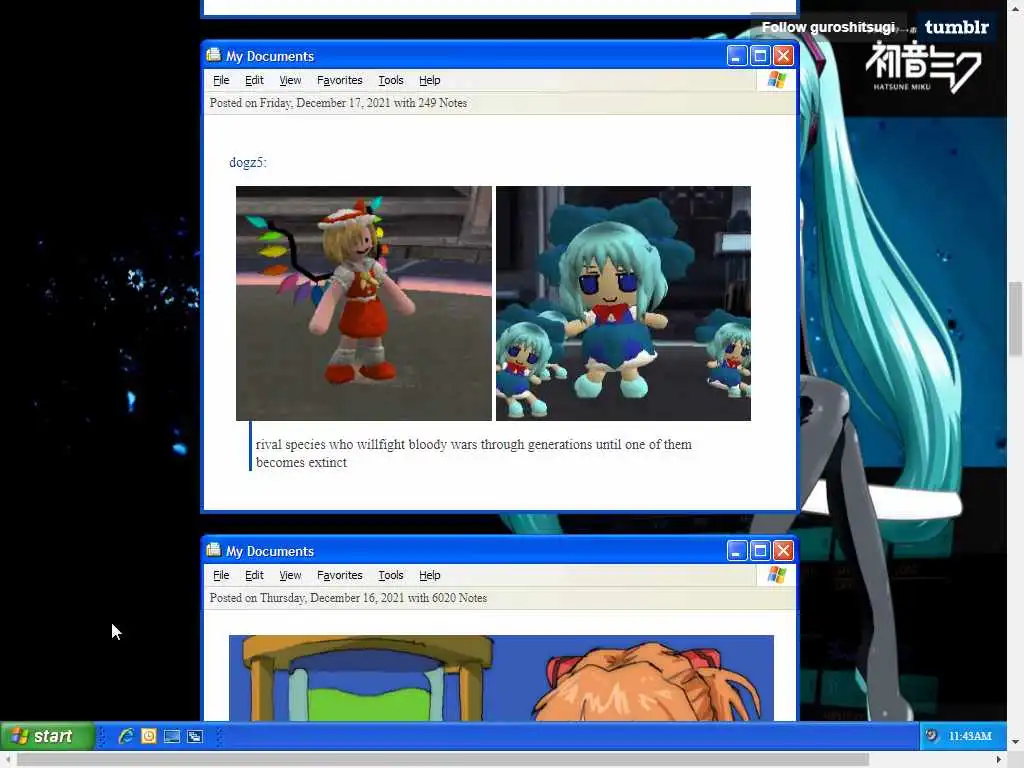The image size is (1024, 768).
Task: Click the vertical scrollbar thumb
Action: 1015,319
